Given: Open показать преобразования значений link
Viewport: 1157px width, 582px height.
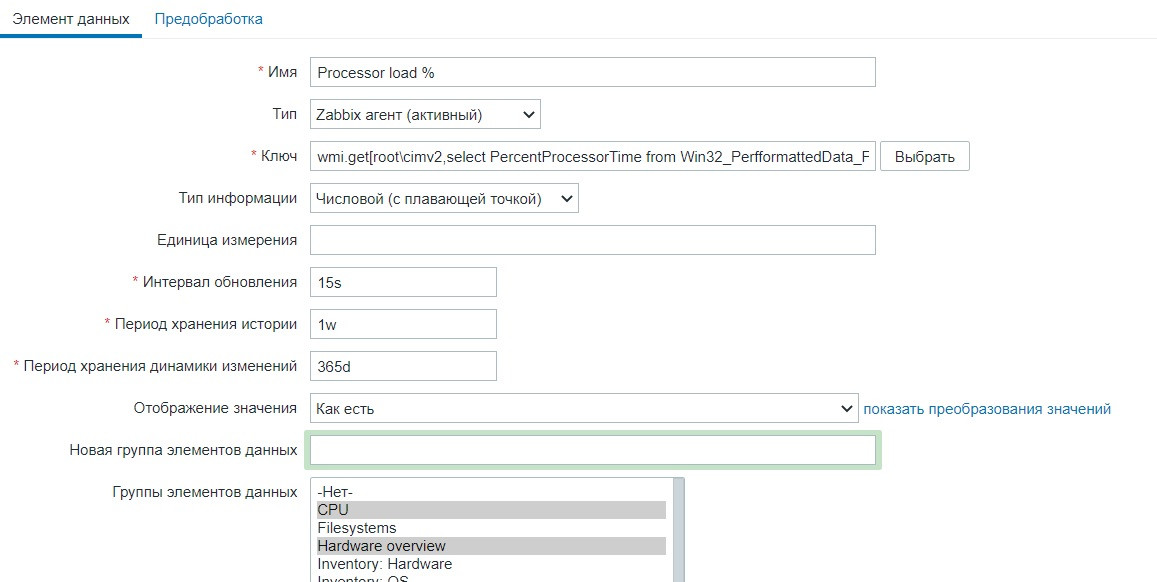Looking at the screenshot, I should (987, 408).
